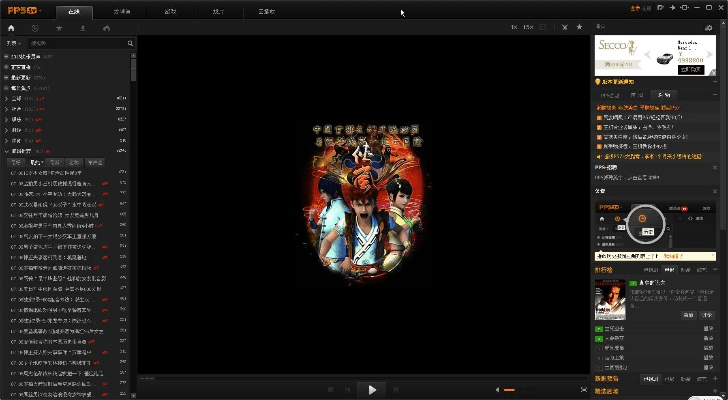728x400 pixels.
Task: Click the star favorite icon above video
Action: tap(579, 27)
